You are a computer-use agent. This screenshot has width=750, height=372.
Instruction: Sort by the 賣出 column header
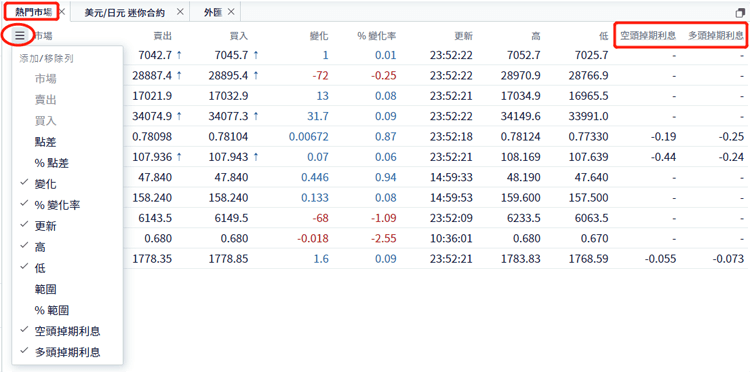click(162, 36)
